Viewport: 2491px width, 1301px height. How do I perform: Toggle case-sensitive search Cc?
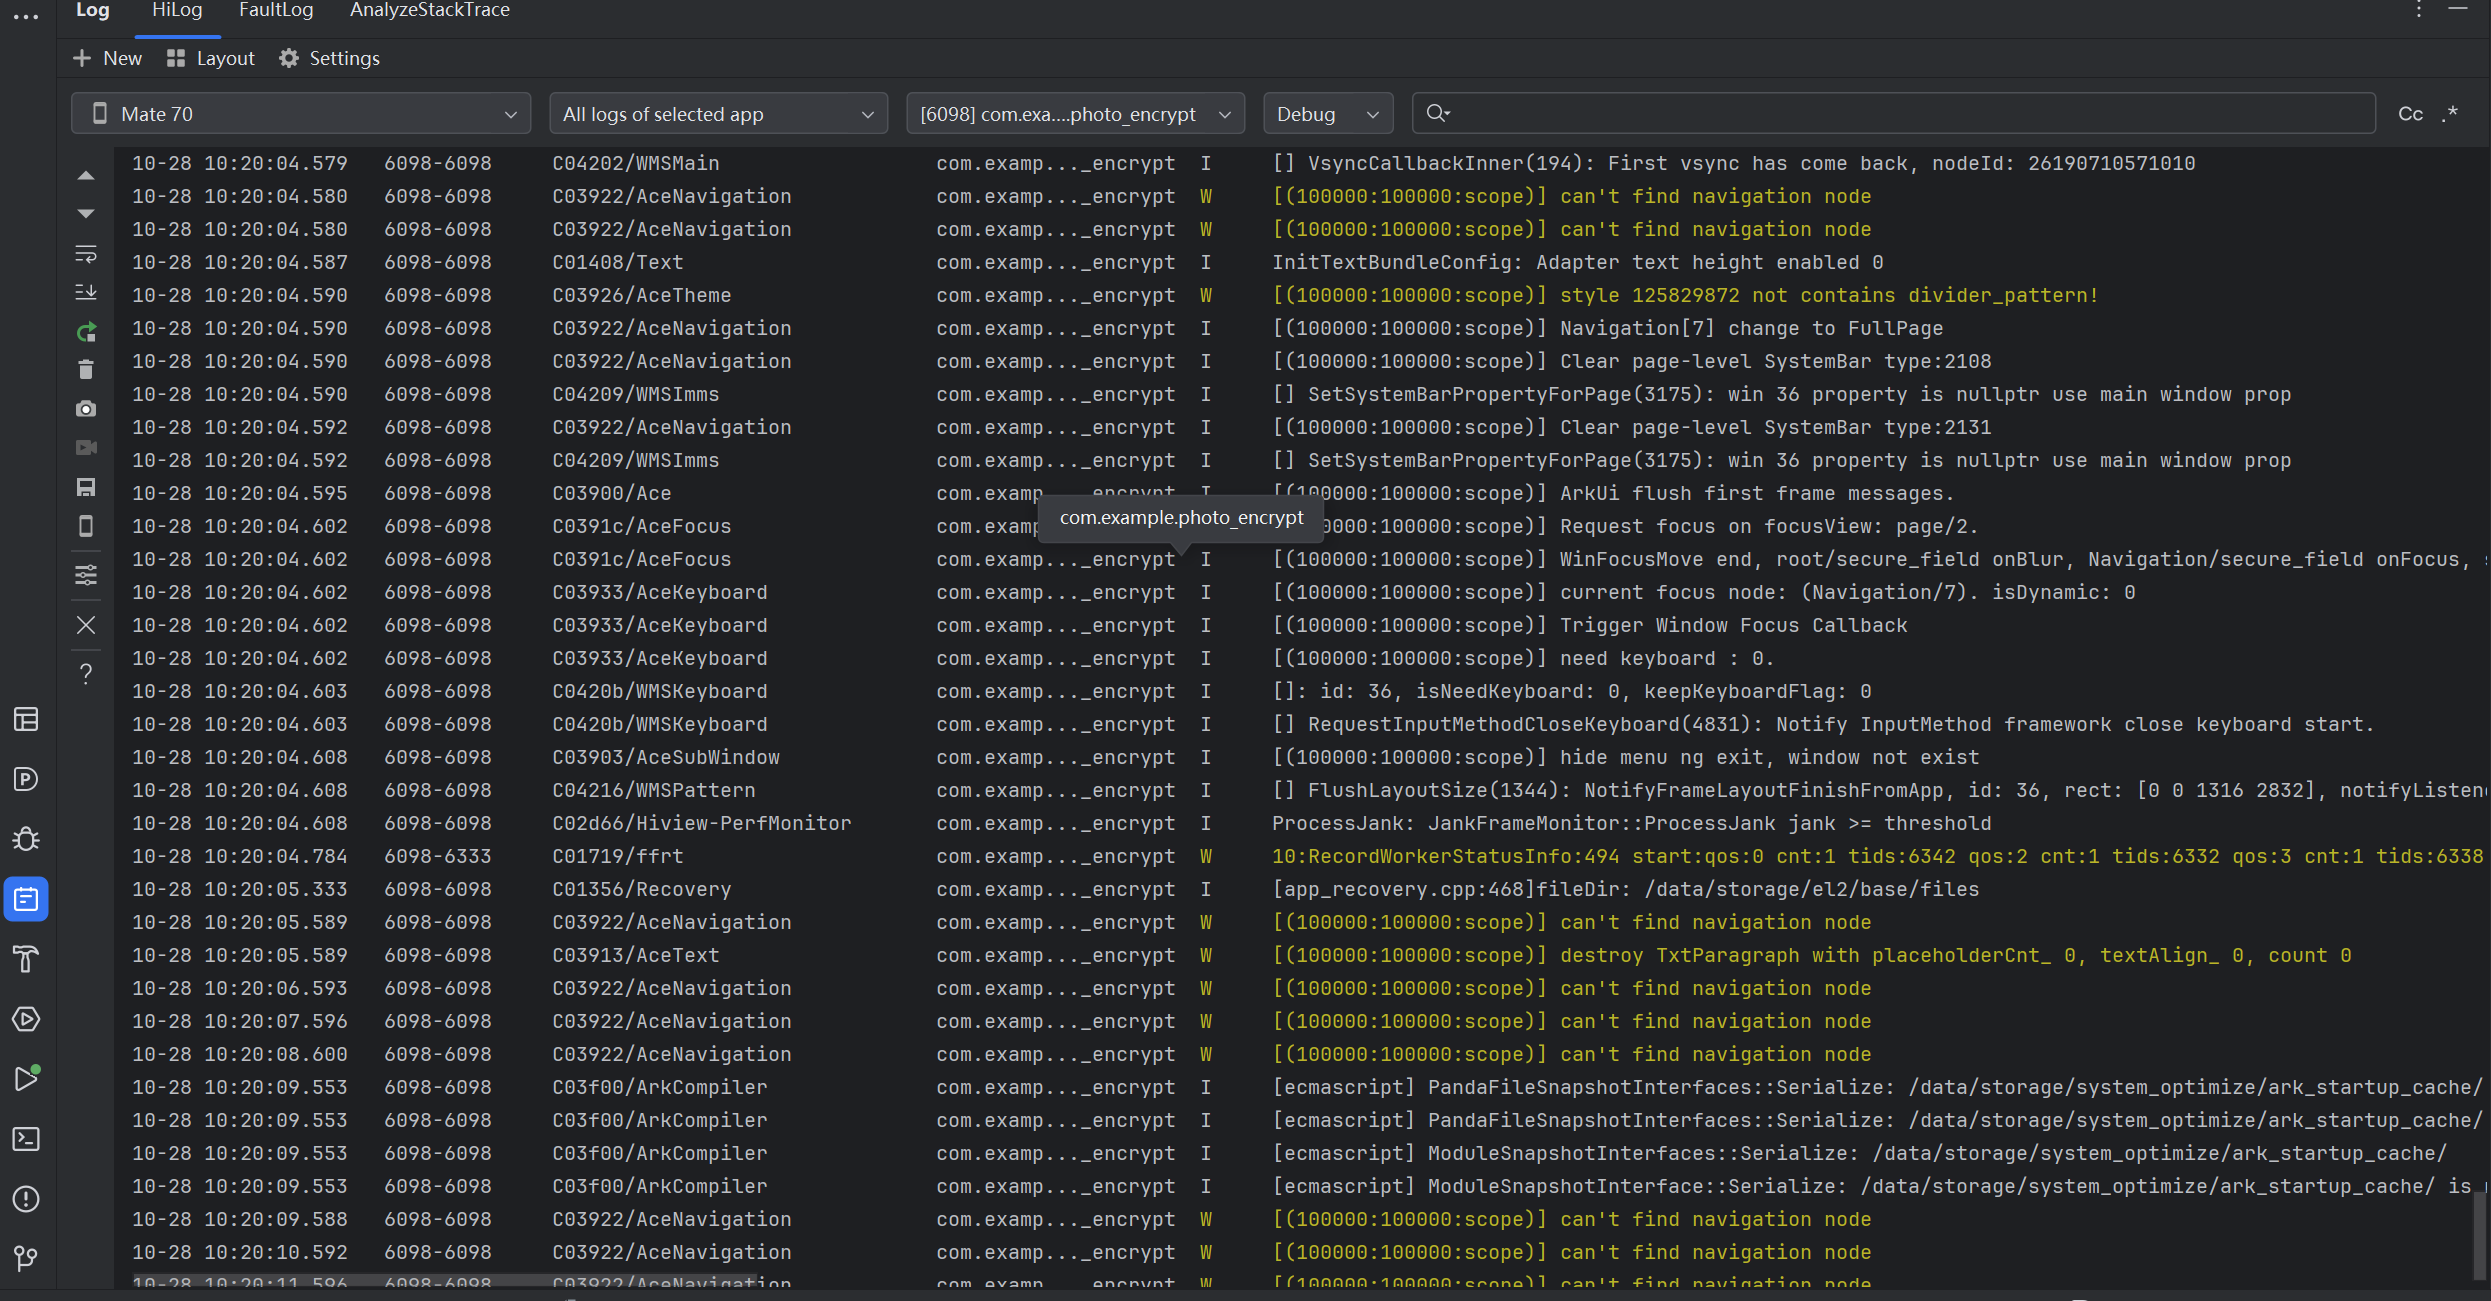point(2410,114)
